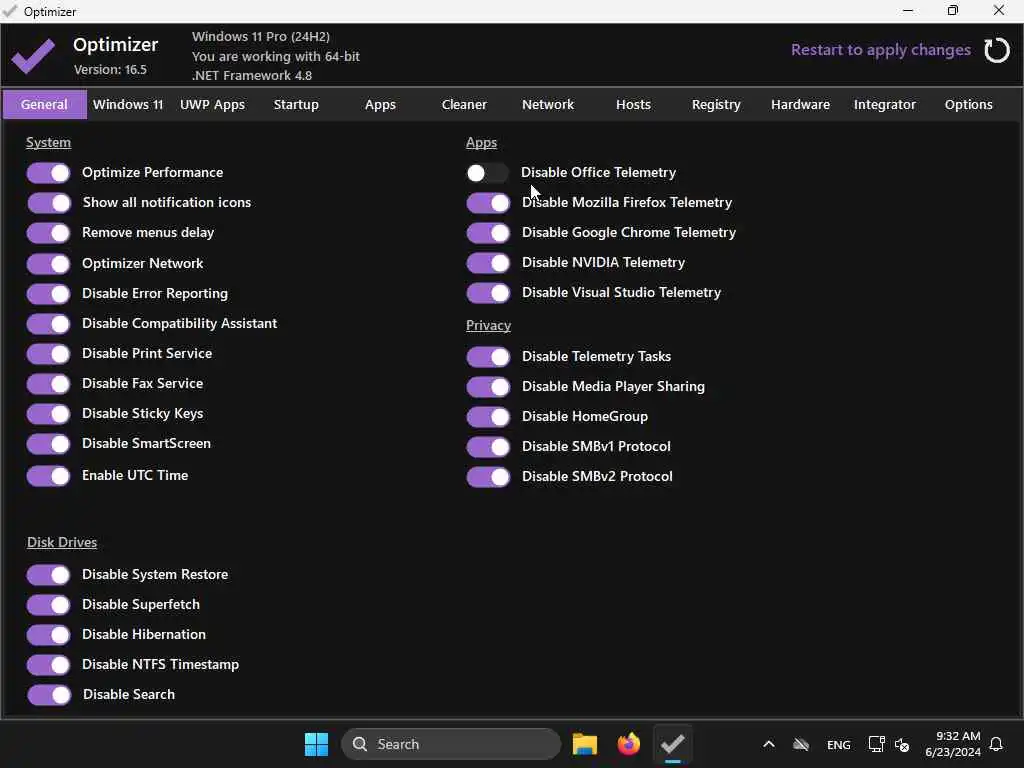The image size is (1024, 768).
Task: Enable Disable Office Telemetry switch
Action: coord(487,173)
